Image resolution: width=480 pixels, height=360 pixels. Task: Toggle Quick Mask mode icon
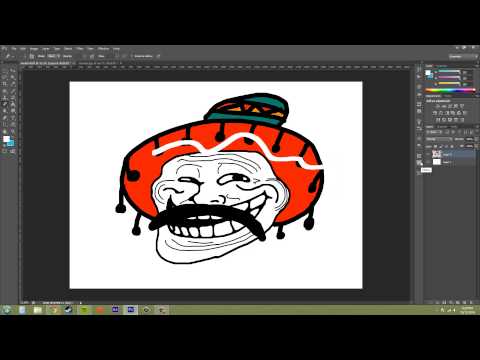4,151
